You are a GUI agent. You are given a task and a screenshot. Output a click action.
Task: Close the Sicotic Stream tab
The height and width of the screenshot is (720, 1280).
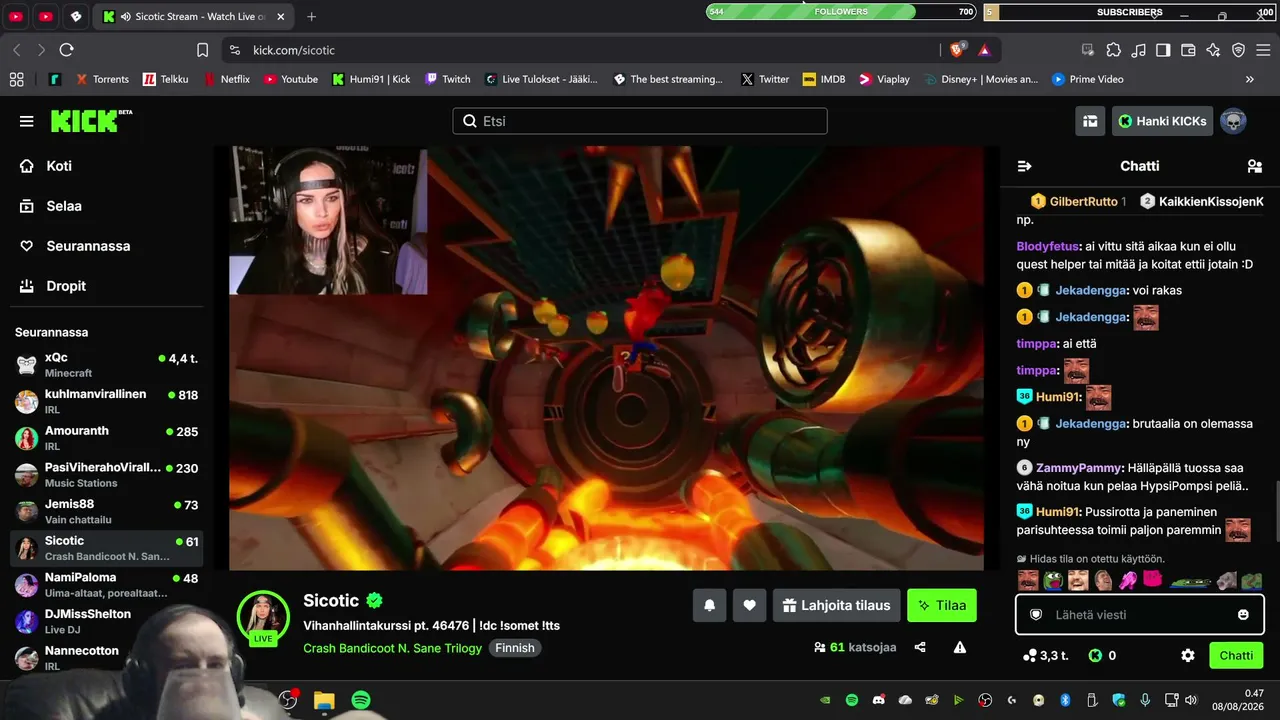[x=281, y=16]
